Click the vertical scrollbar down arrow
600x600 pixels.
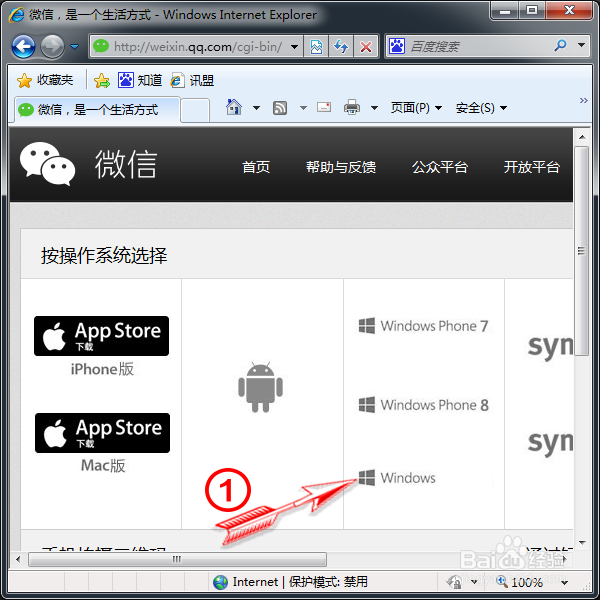click(x=582, y=542)
